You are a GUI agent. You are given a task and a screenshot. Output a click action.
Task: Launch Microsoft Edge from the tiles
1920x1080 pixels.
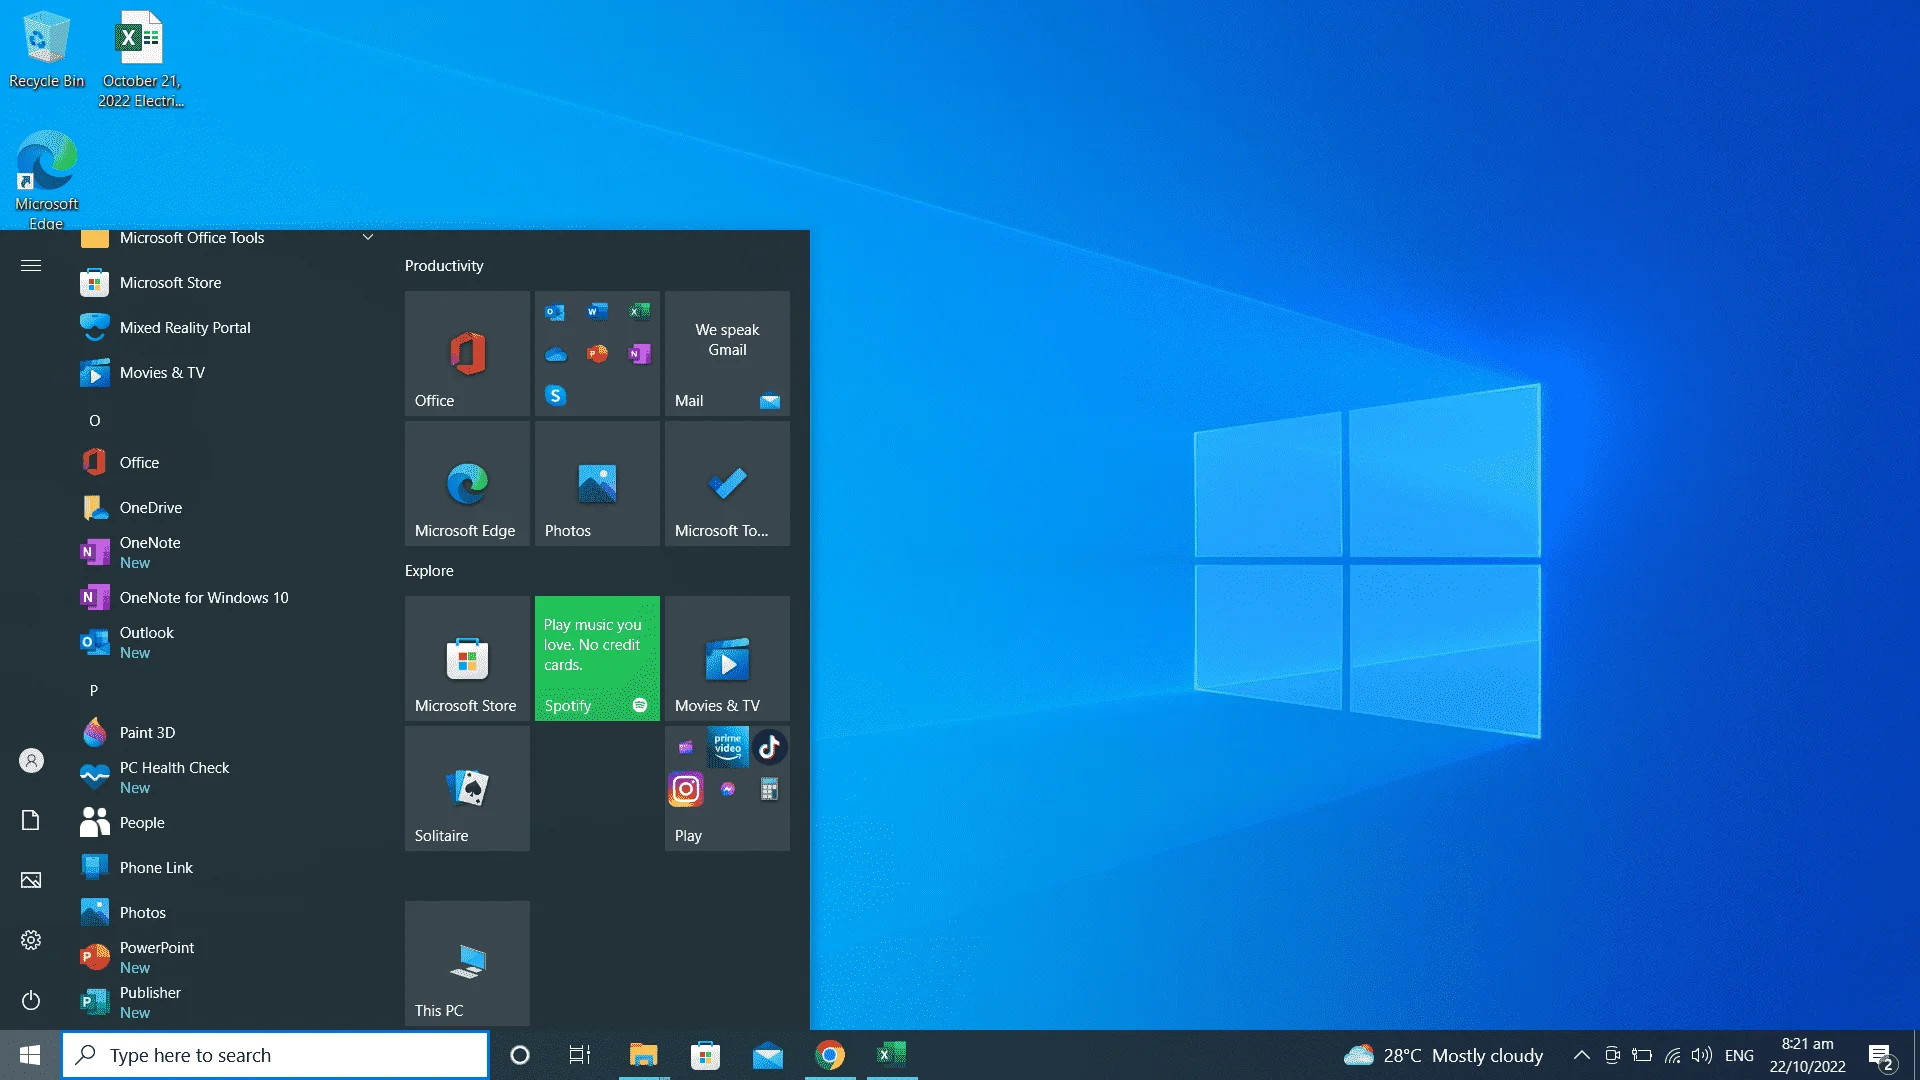(467, 483)
